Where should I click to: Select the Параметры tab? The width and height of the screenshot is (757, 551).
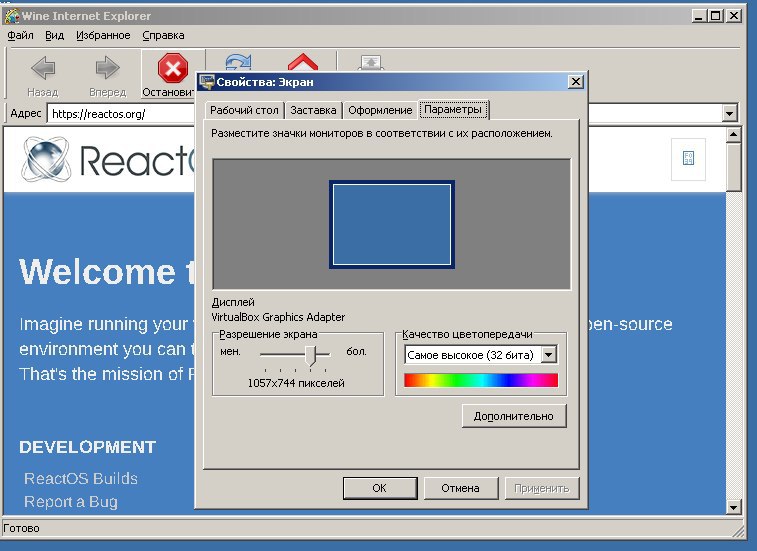pyautogui.click(x=453, y=110)
